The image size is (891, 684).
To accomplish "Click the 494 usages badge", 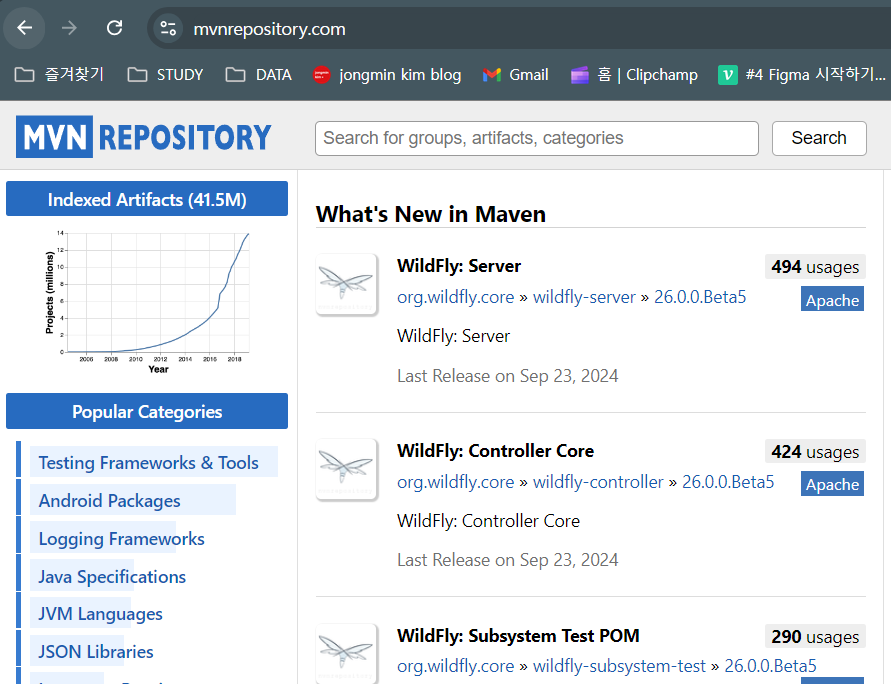I will click(815, 266).
